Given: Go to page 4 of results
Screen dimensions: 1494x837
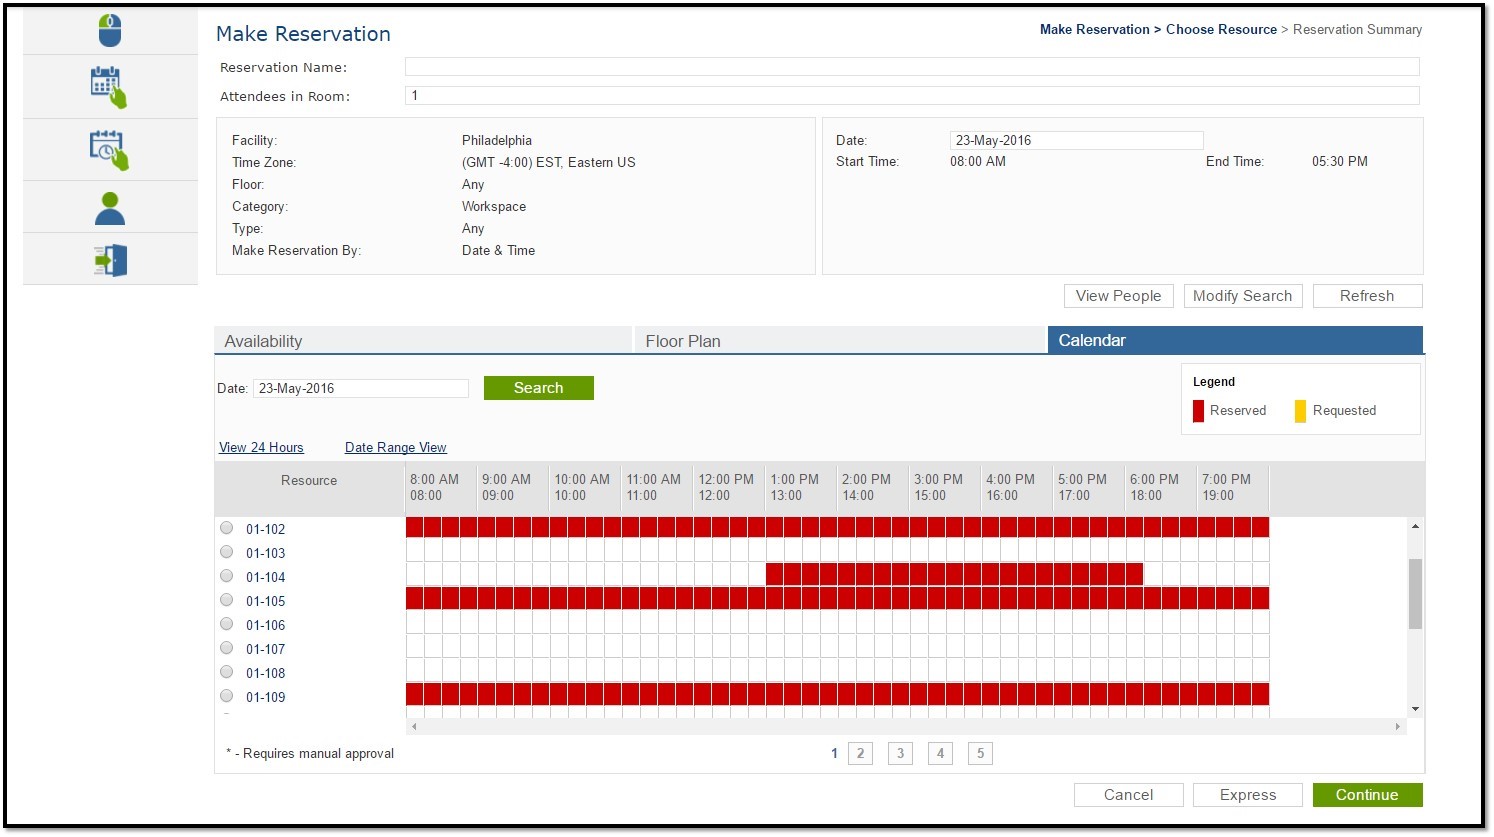Looking at the screenshot, I should [940, 754].
